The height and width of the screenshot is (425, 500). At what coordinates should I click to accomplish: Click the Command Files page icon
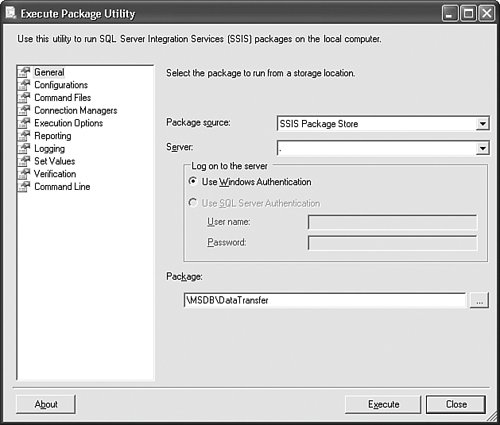coord(24,97)
